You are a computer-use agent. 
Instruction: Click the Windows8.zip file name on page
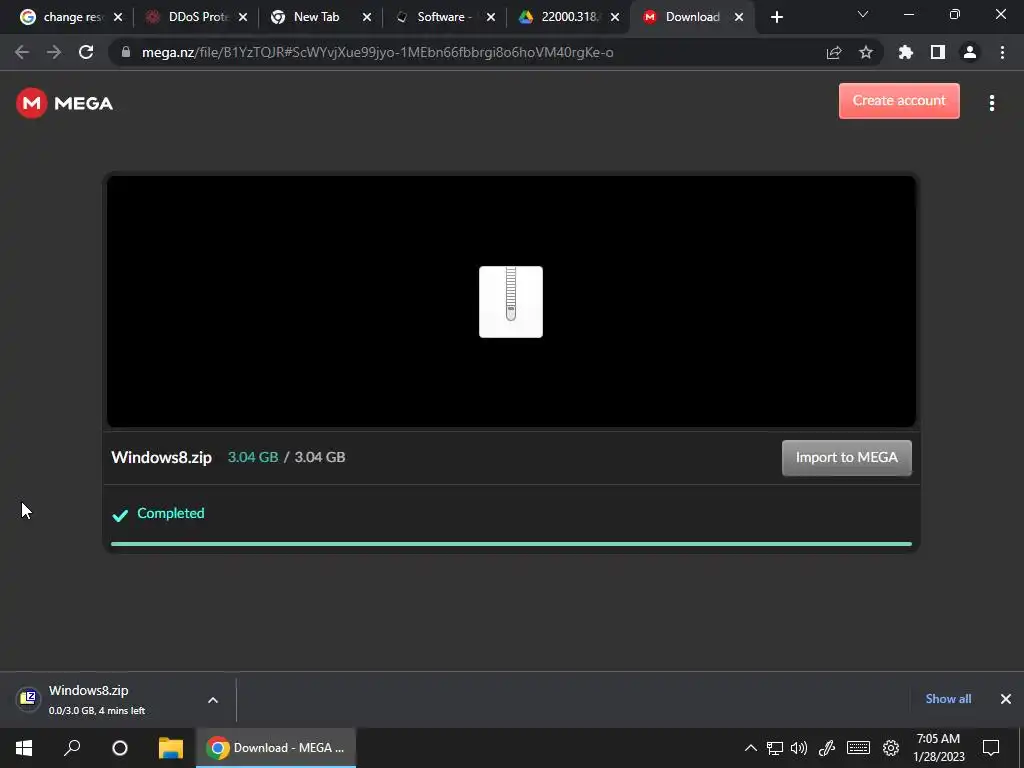coord(161,457)
